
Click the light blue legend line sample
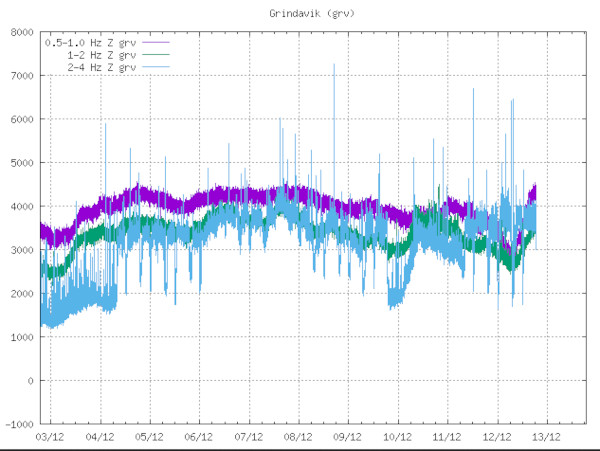(x=156, y=66)
